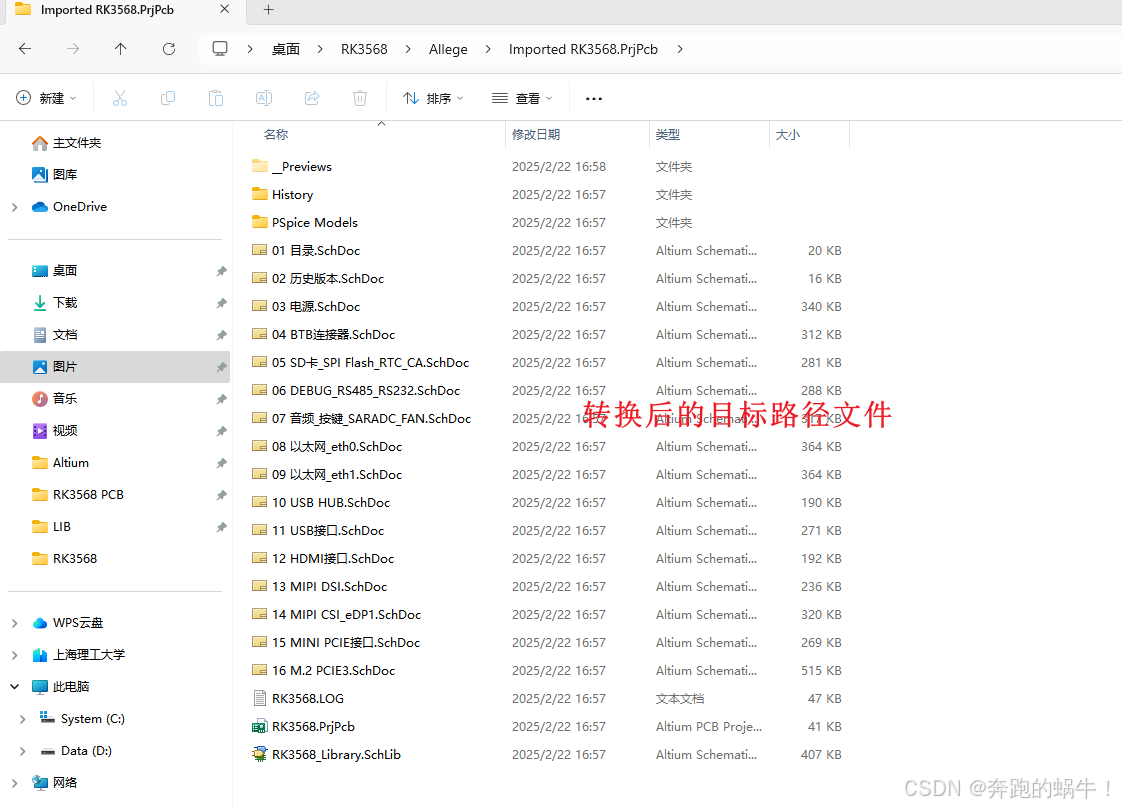Open 下载 in the sidebar
Screen dimensions: 1122x808
coord(55,303)
